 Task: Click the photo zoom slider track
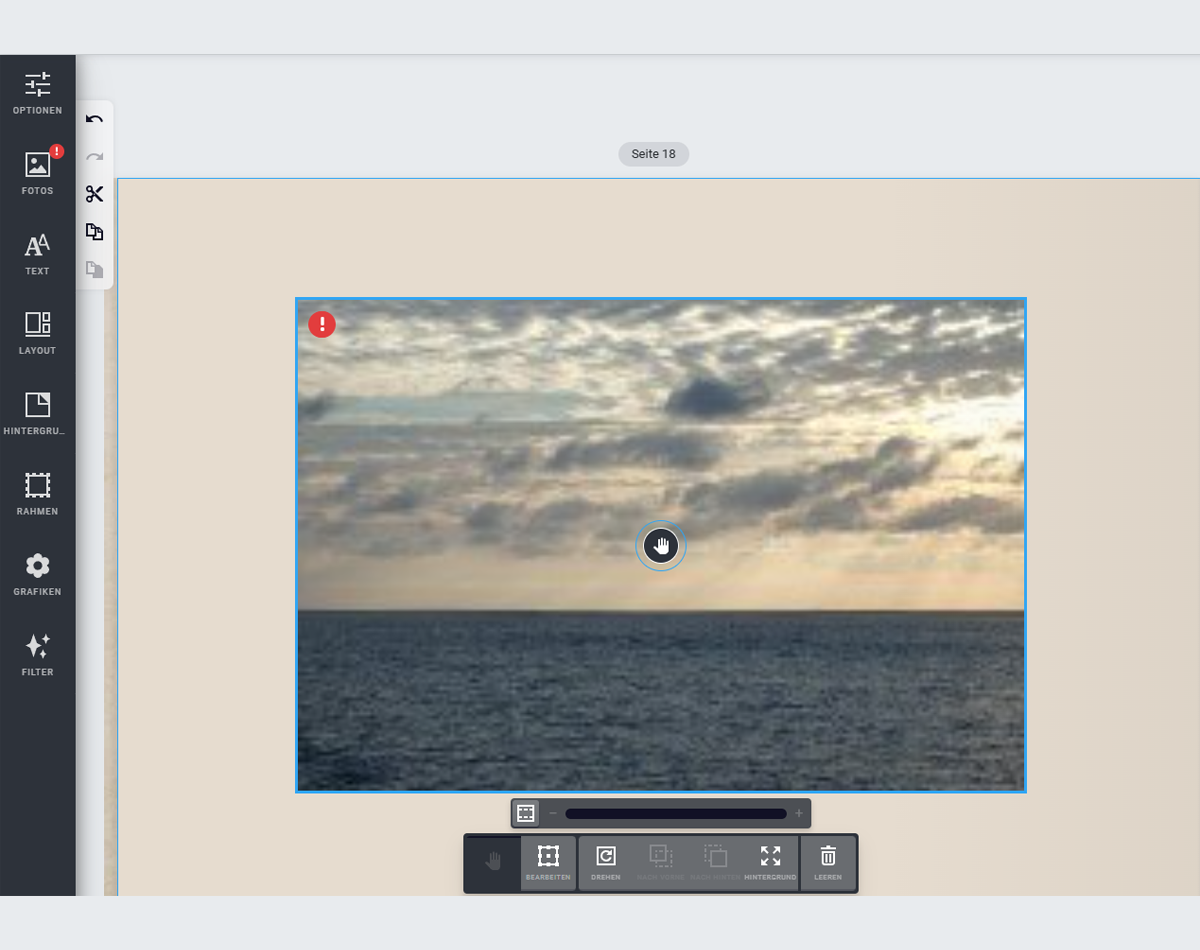pos(676,814)
